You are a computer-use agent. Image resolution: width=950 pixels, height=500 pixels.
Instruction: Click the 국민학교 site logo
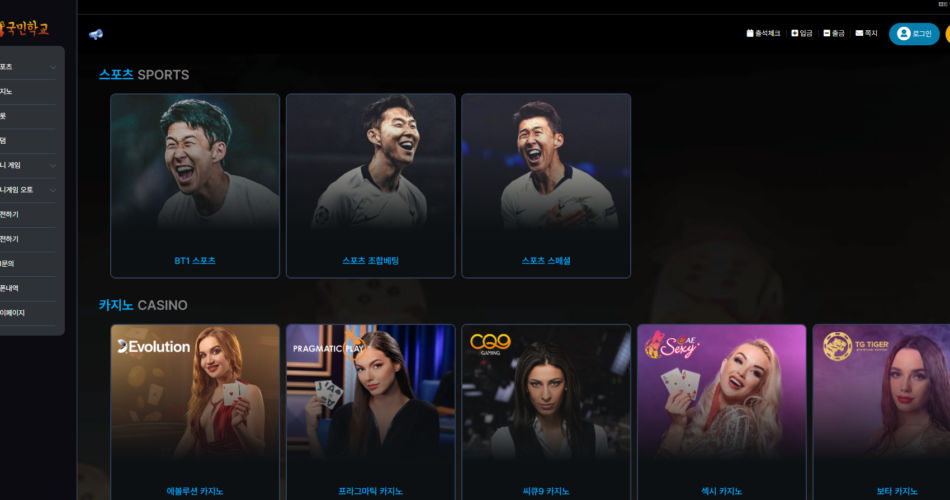24,28
